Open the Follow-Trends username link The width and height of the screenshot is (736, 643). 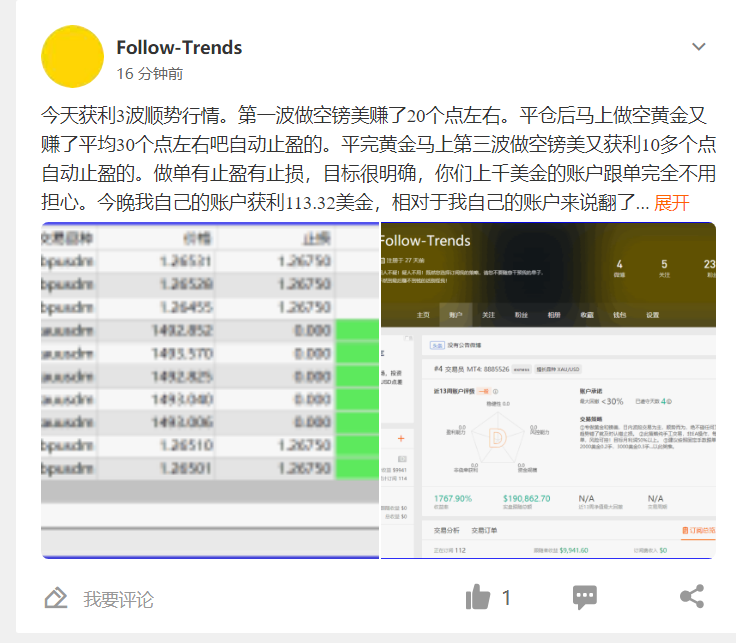(x=179, y=48)
